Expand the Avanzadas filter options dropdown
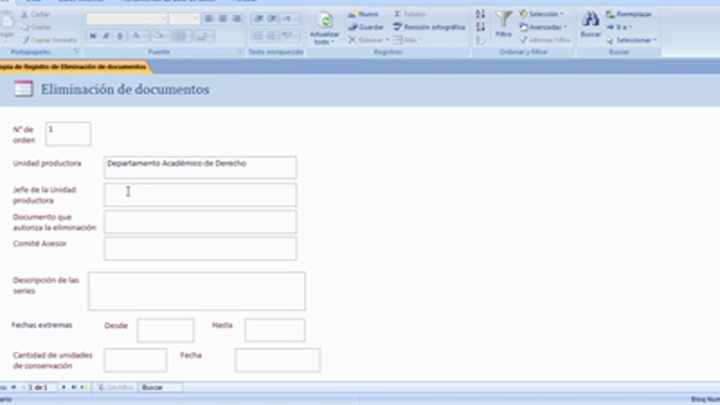The image size is (720, 405). pyautogui.click(x=544, y=27)
